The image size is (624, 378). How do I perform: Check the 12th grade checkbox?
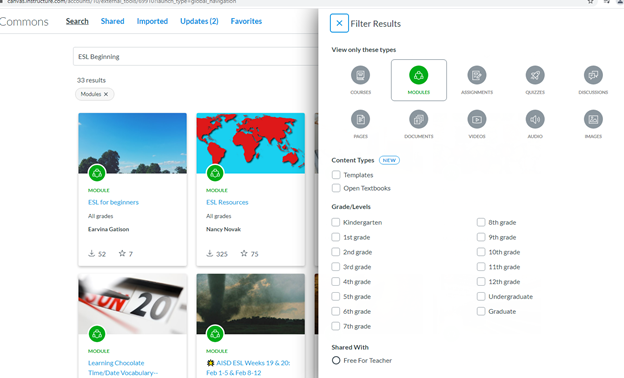[x=481, y=282]
